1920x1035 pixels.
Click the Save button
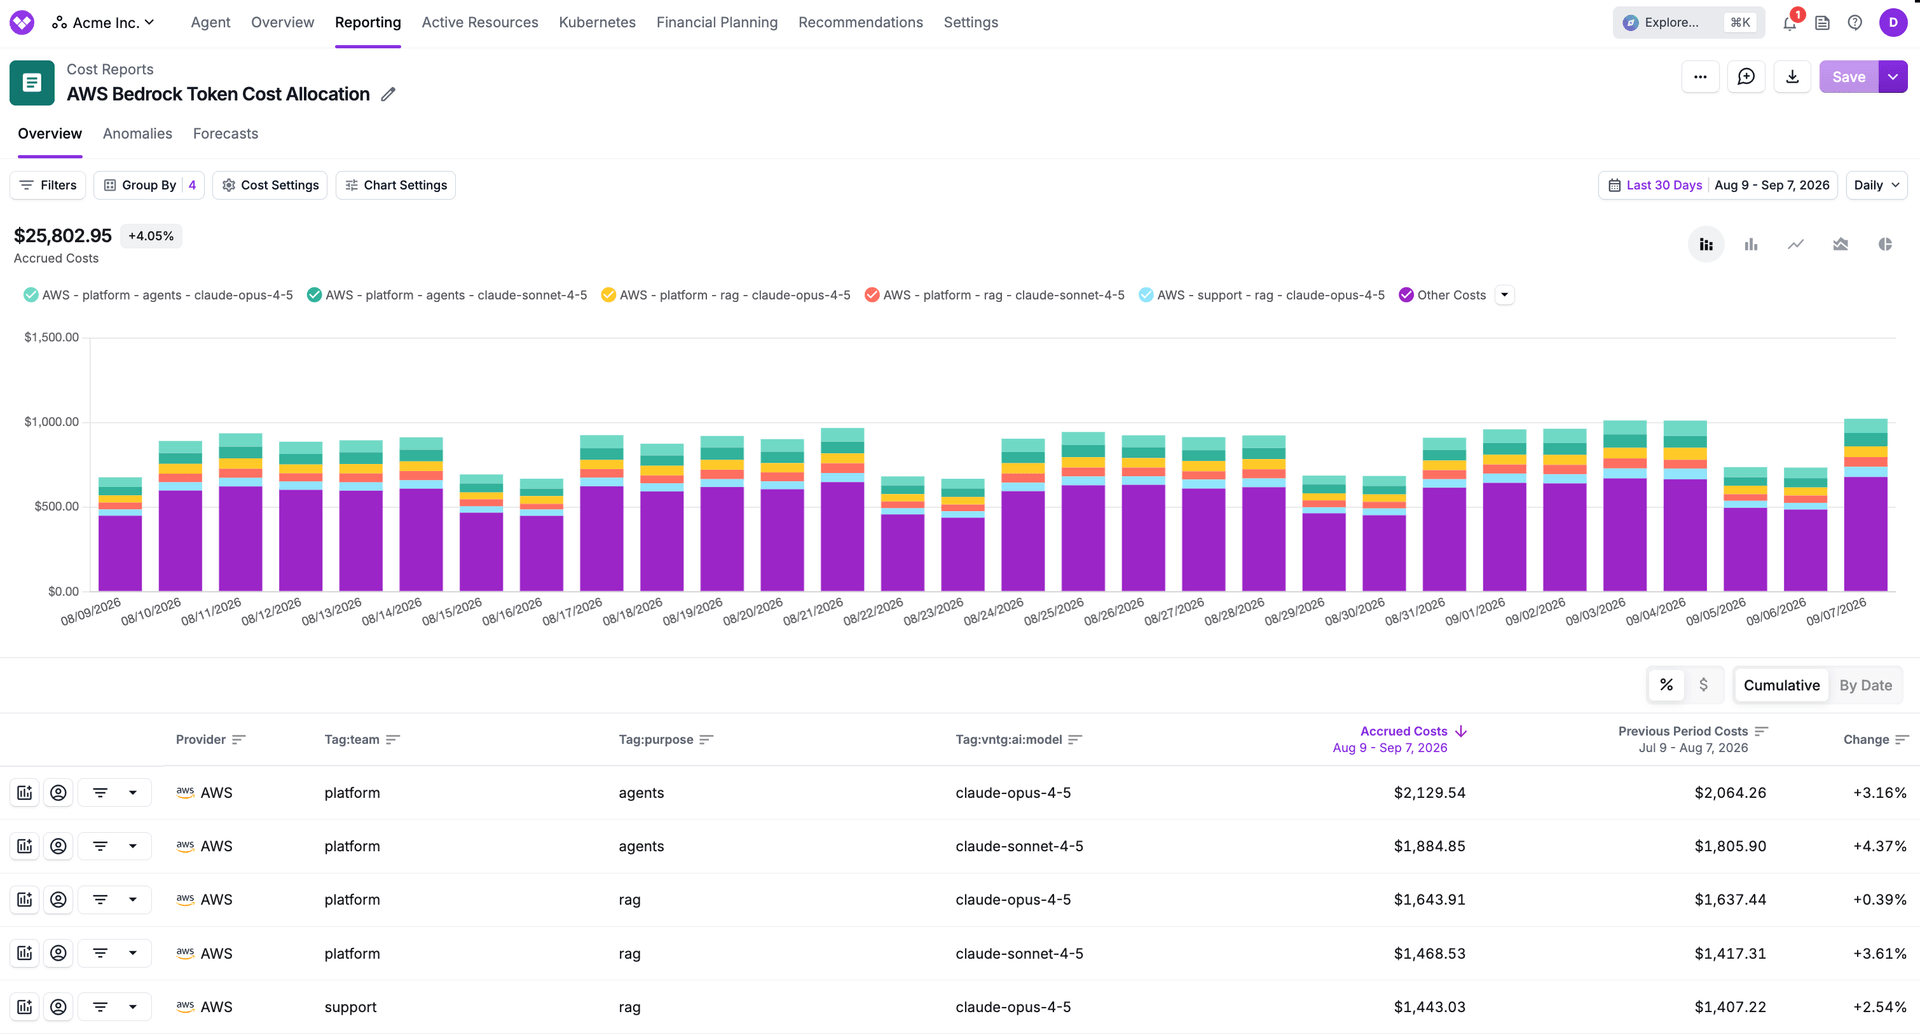[x=1848, y=77]
